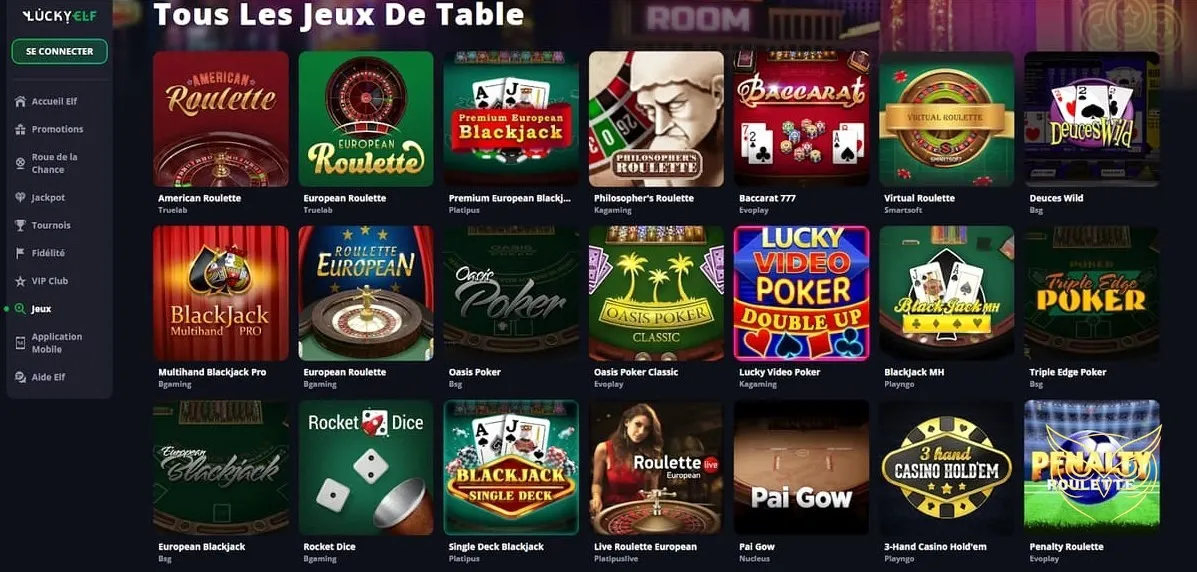The width and height of the screenshot is (1197, 572).
Task: Click the Fidélité flag icon
Action: tap(21, 254)
